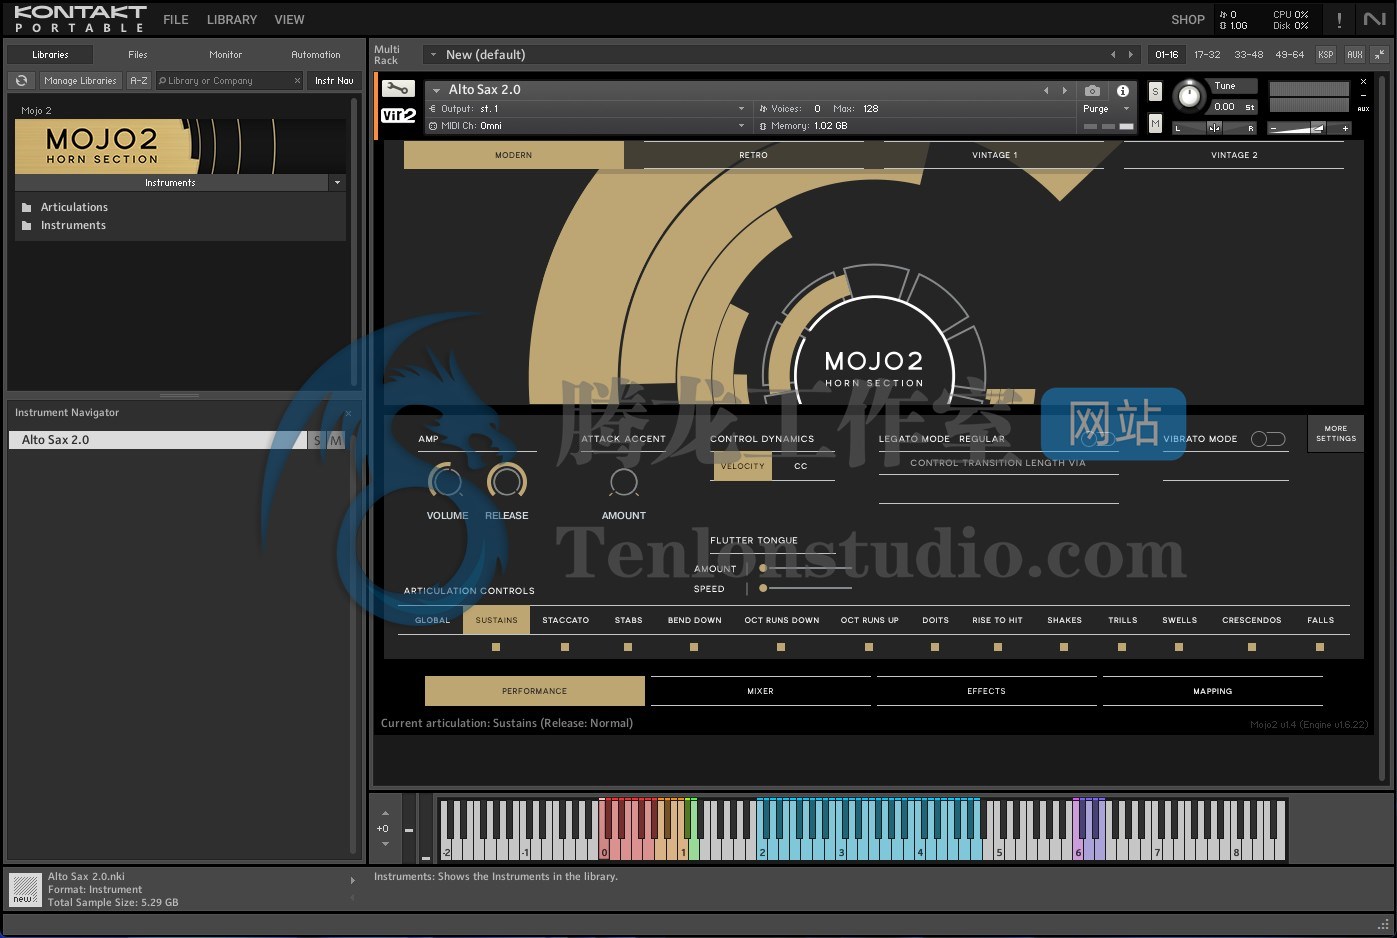Load previous instrument with left arrow

tap(1047, 90)
